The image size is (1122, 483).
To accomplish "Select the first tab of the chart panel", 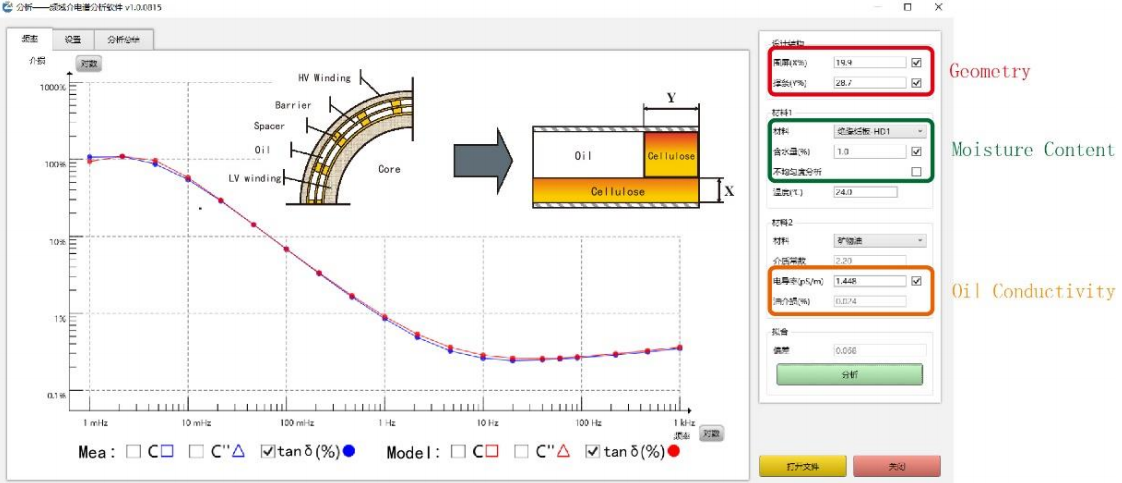I will coord(30,39).
